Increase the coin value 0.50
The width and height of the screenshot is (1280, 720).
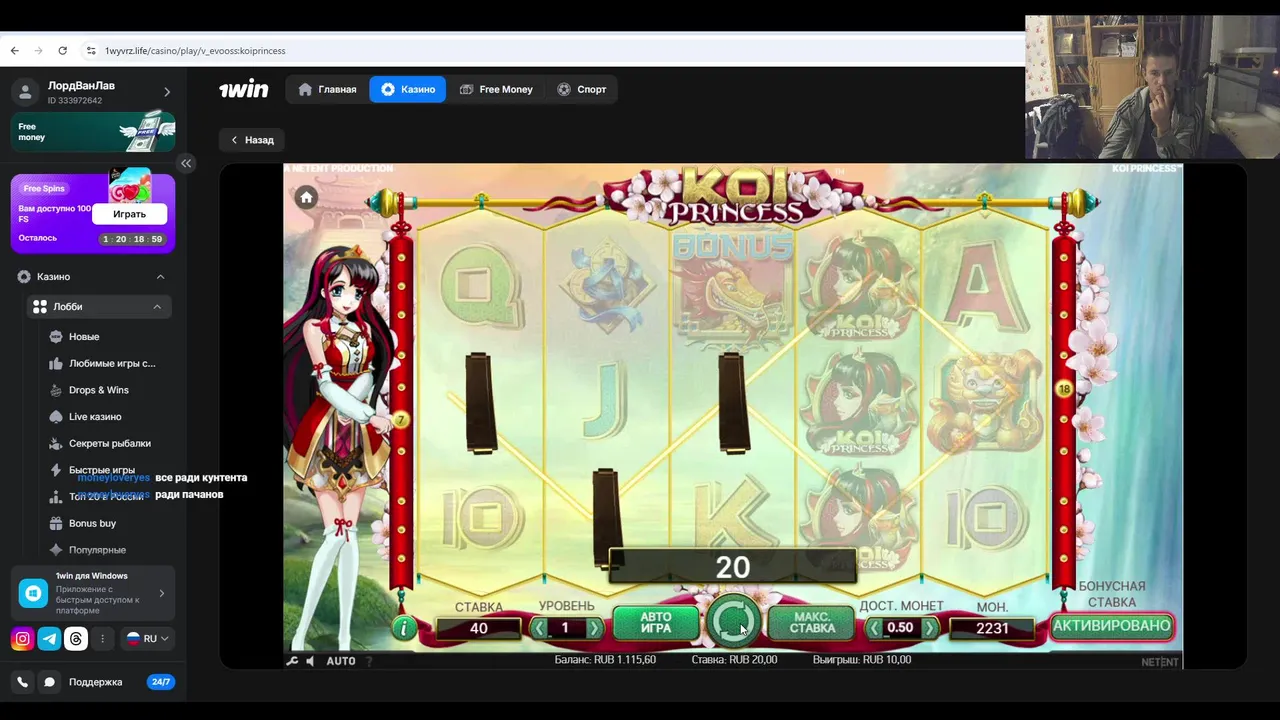click(x=930, y=628)
